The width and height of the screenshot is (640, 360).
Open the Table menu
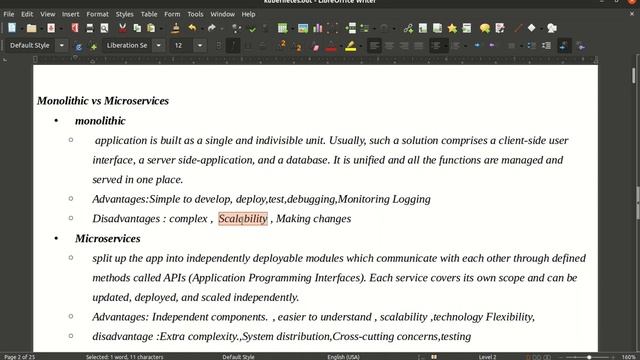click(x=149, y=14)
